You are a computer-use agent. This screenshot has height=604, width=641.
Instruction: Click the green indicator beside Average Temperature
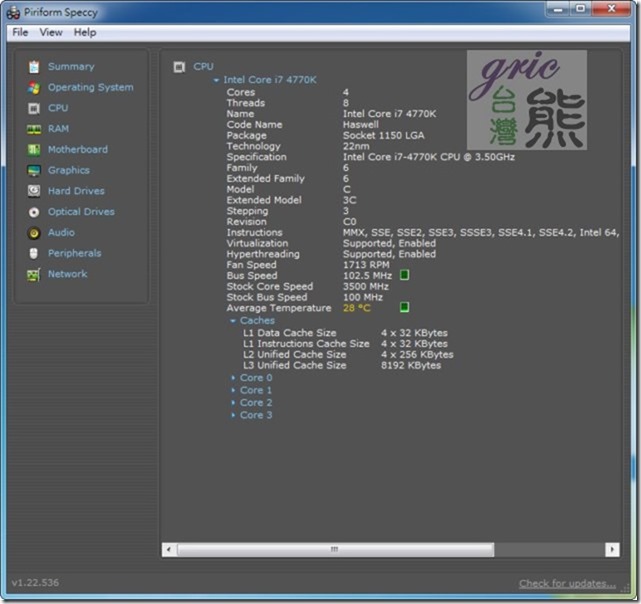[404, 308]
